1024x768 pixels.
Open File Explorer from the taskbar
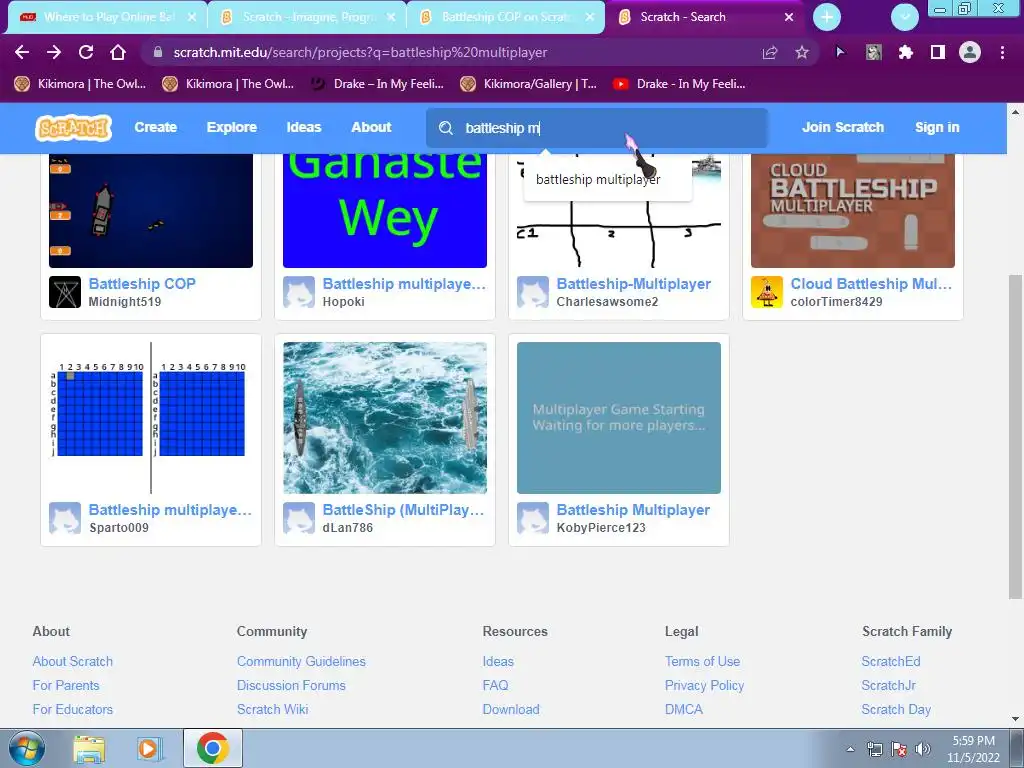89,749
